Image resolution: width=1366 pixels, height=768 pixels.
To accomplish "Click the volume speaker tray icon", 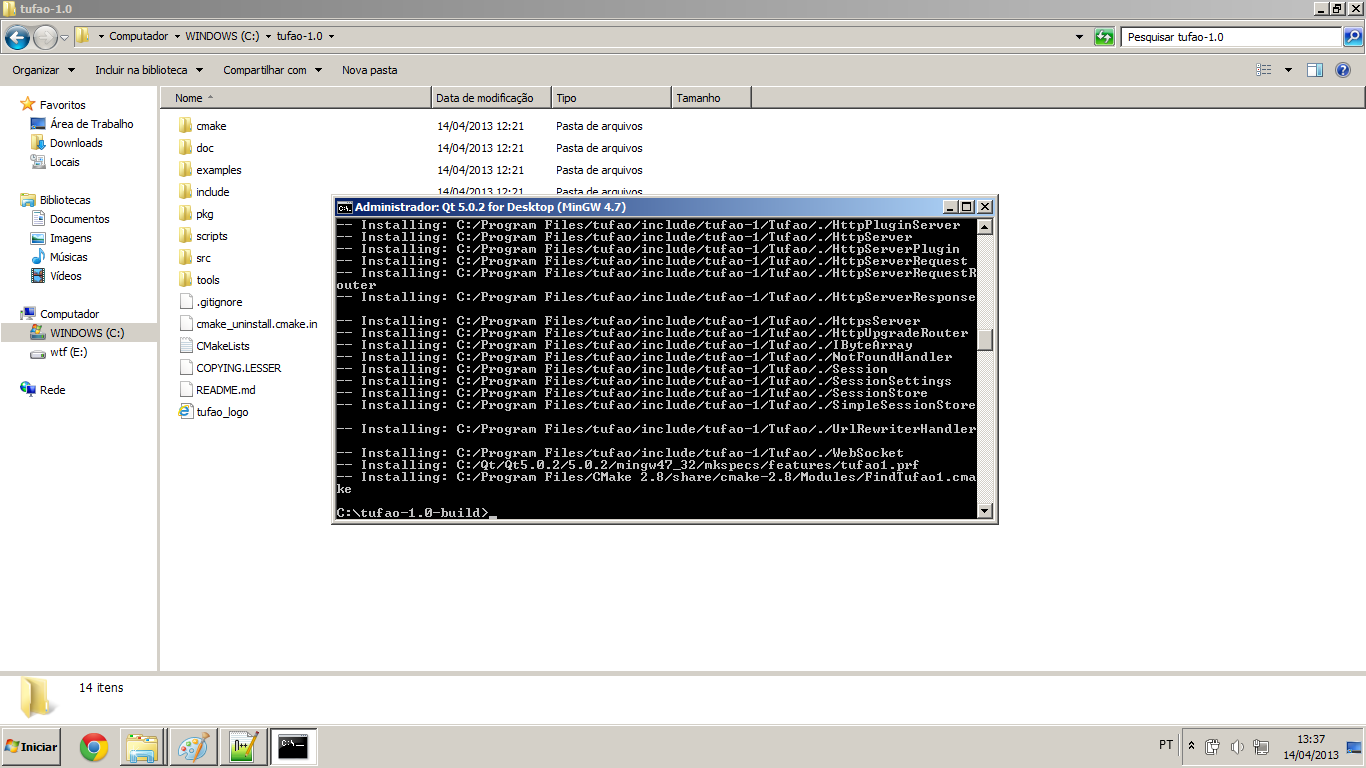I will (x=1237, y=747).
